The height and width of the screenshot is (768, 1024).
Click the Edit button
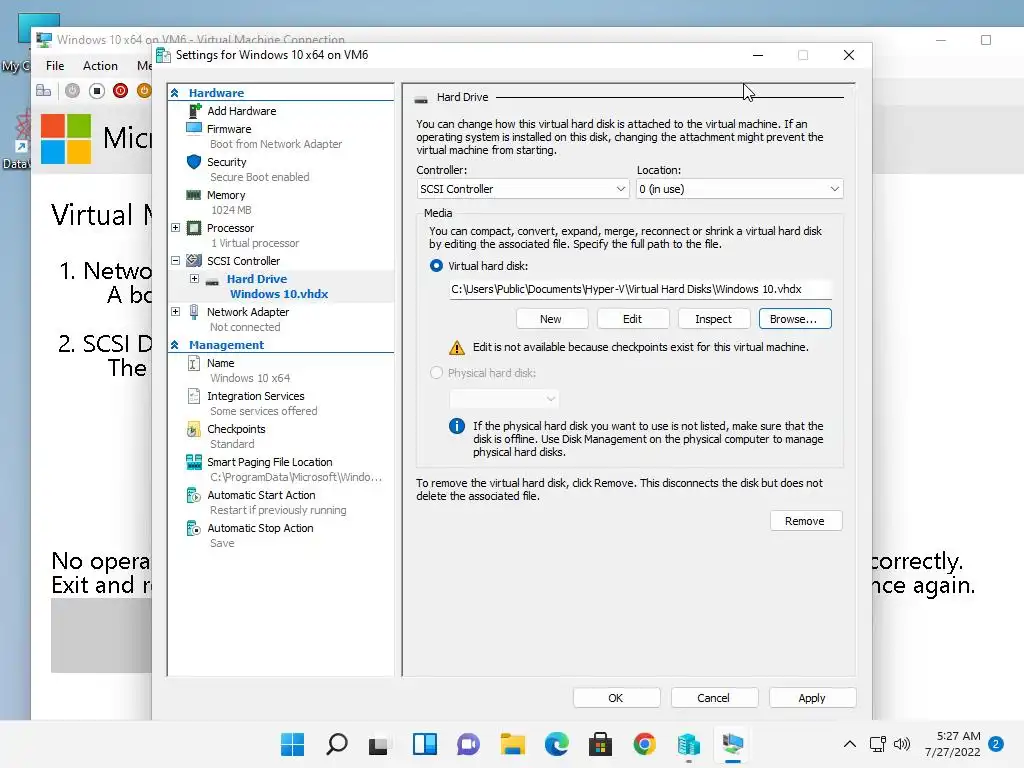pyautogui.click(x=632, y=319)
